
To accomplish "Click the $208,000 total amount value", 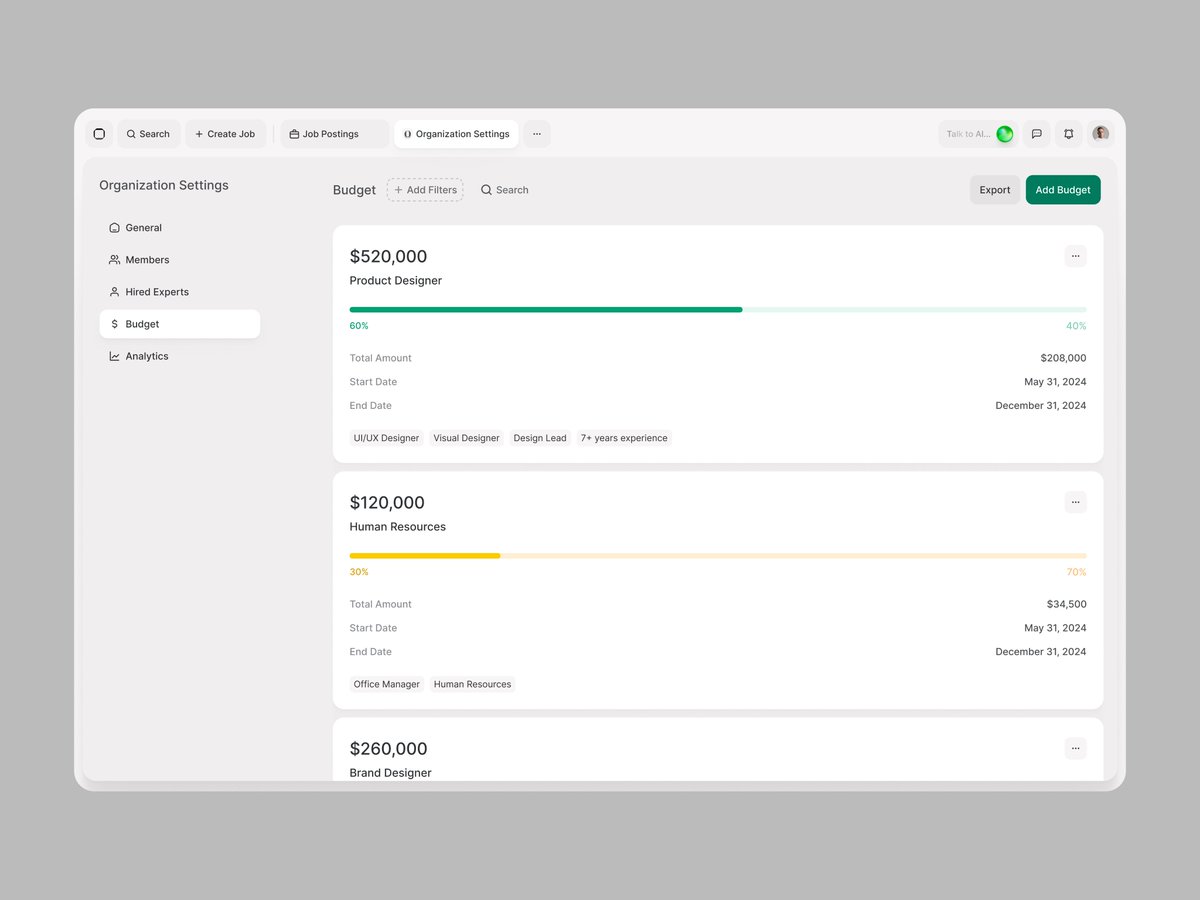I will point(1063,358).
